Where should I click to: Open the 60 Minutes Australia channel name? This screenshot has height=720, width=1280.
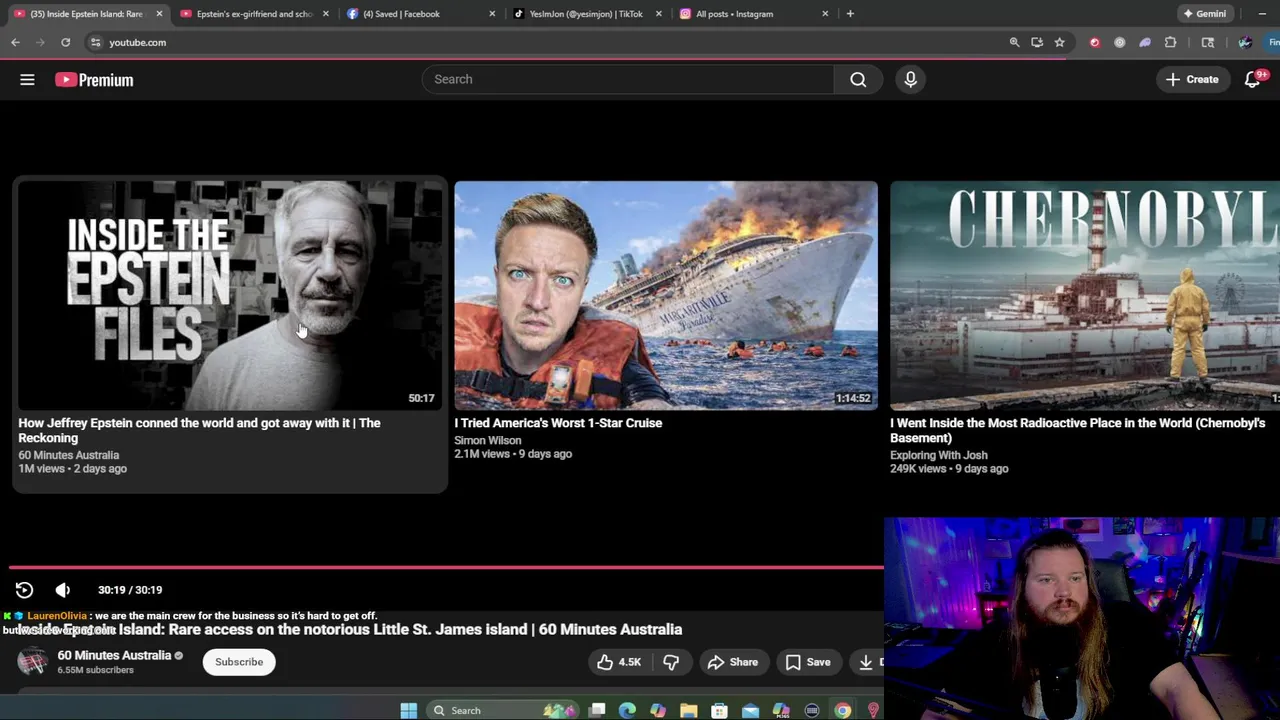pos(114,655)
